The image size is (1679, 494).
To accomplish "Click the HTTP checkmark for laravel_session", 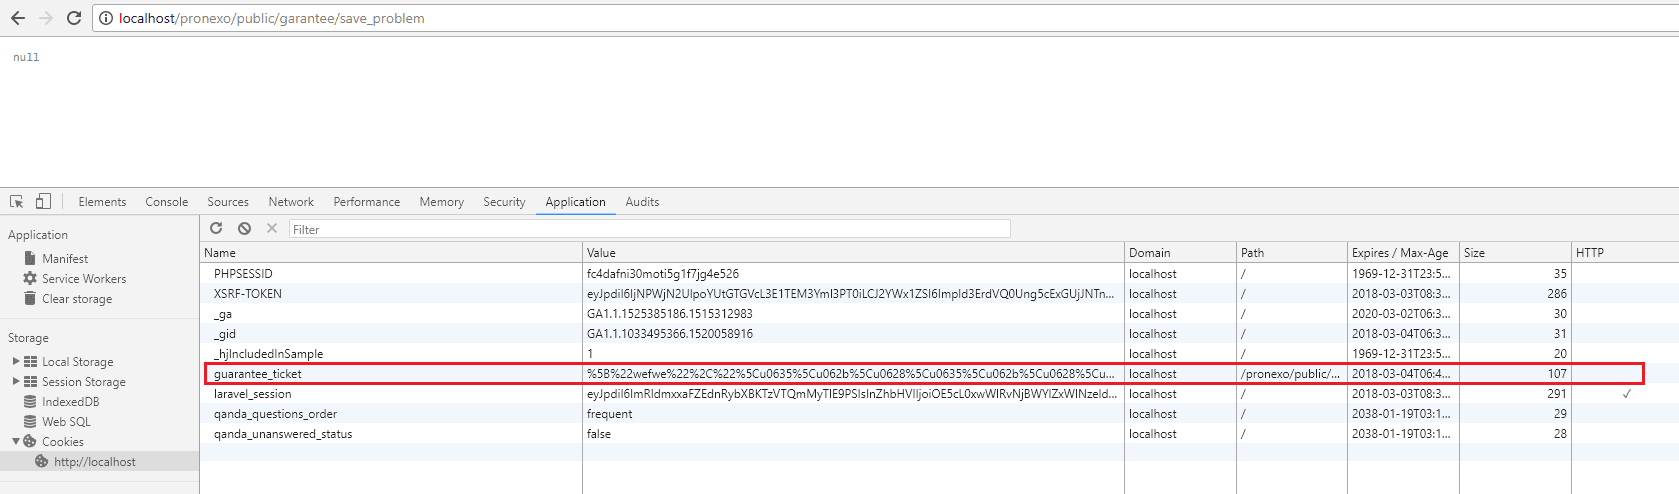I will pos(1627,393).
